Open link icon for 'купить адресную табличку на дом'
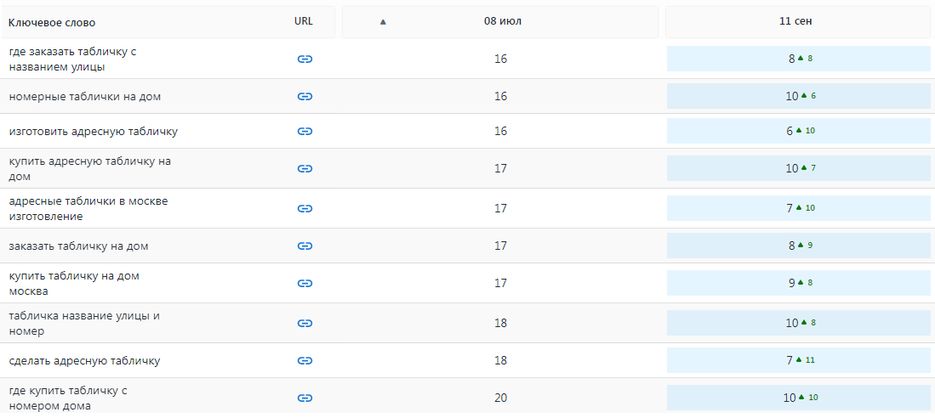This screenshot has height=418, width=935. pos(305,169)
